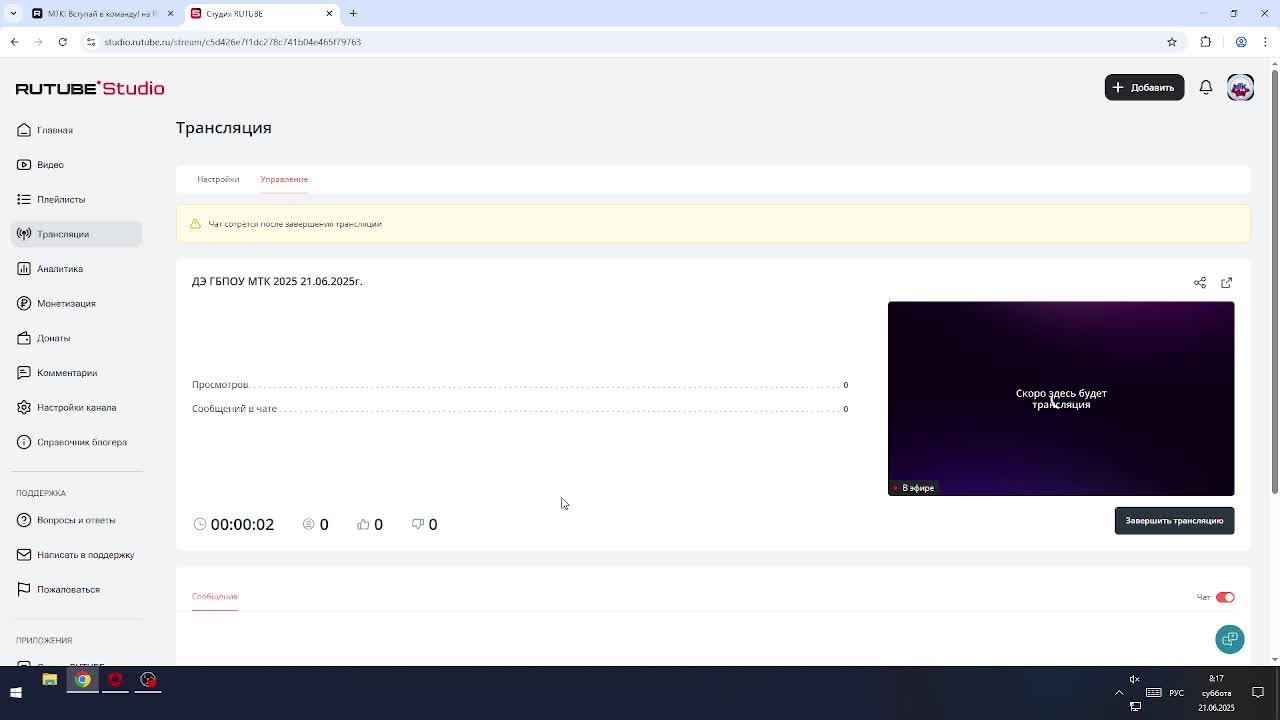
Task: Go to Плейлисты in the sidebar
Action: pos(61,199)
